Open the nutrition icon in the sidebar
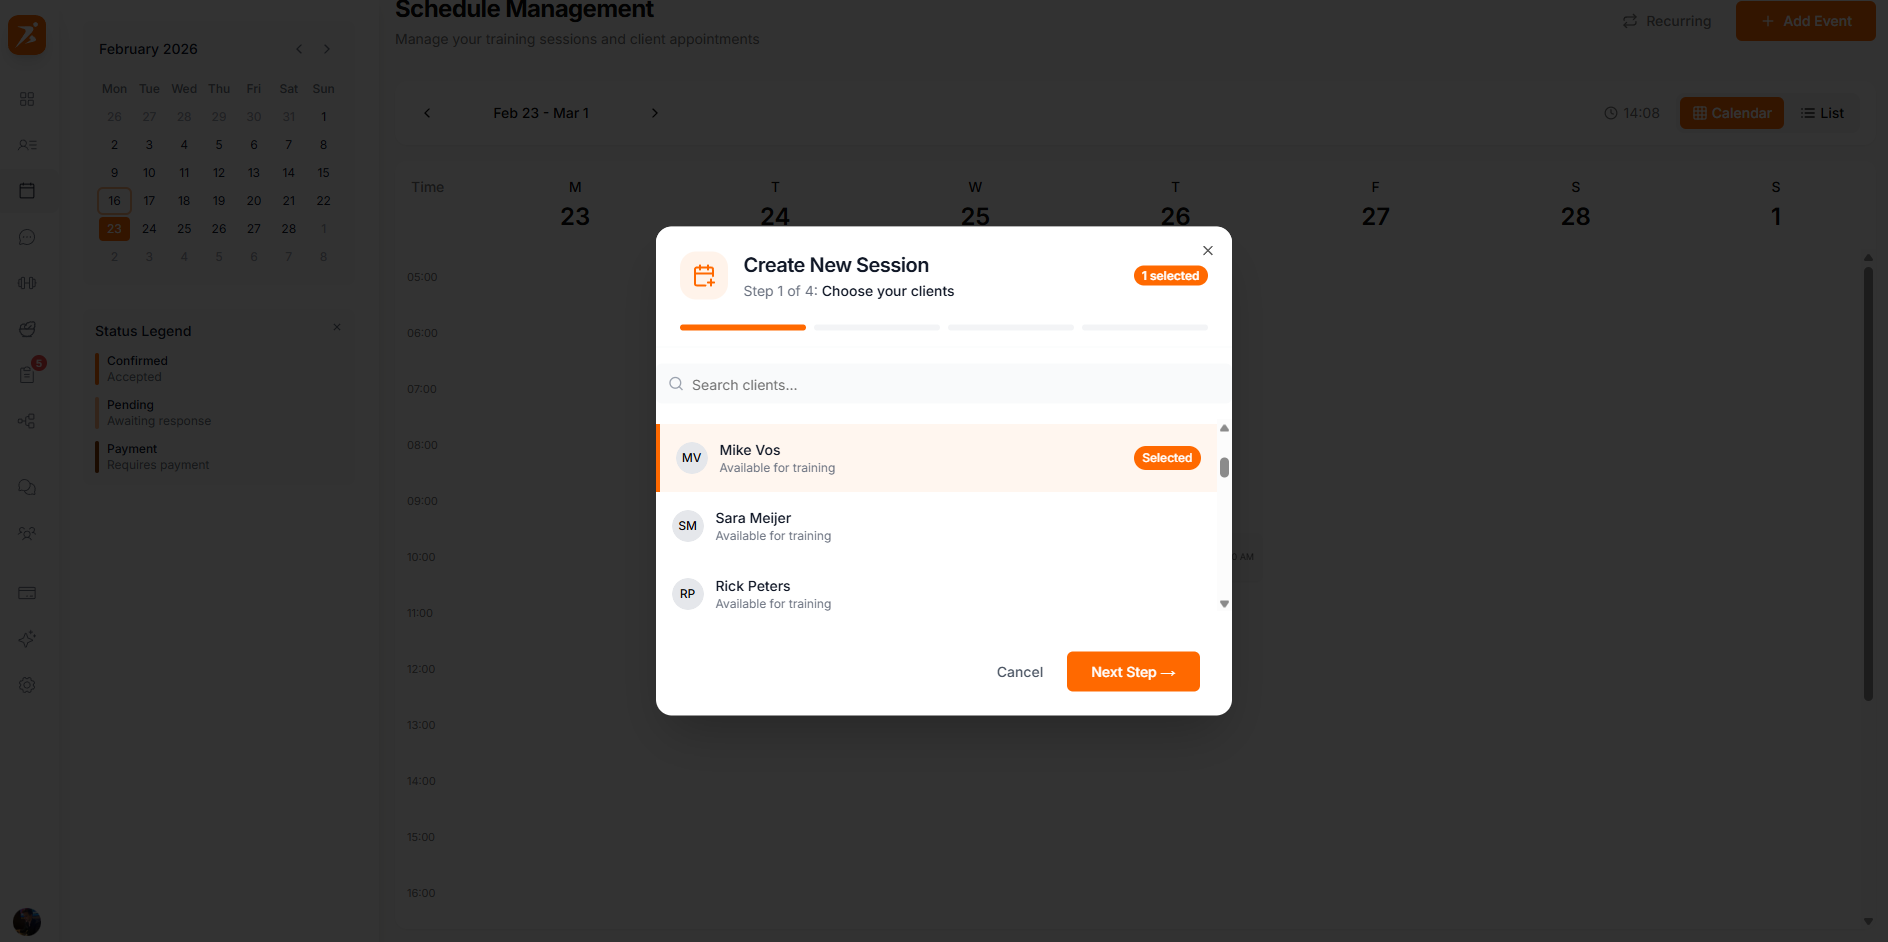1888x942 pixels. pos(27,329)
